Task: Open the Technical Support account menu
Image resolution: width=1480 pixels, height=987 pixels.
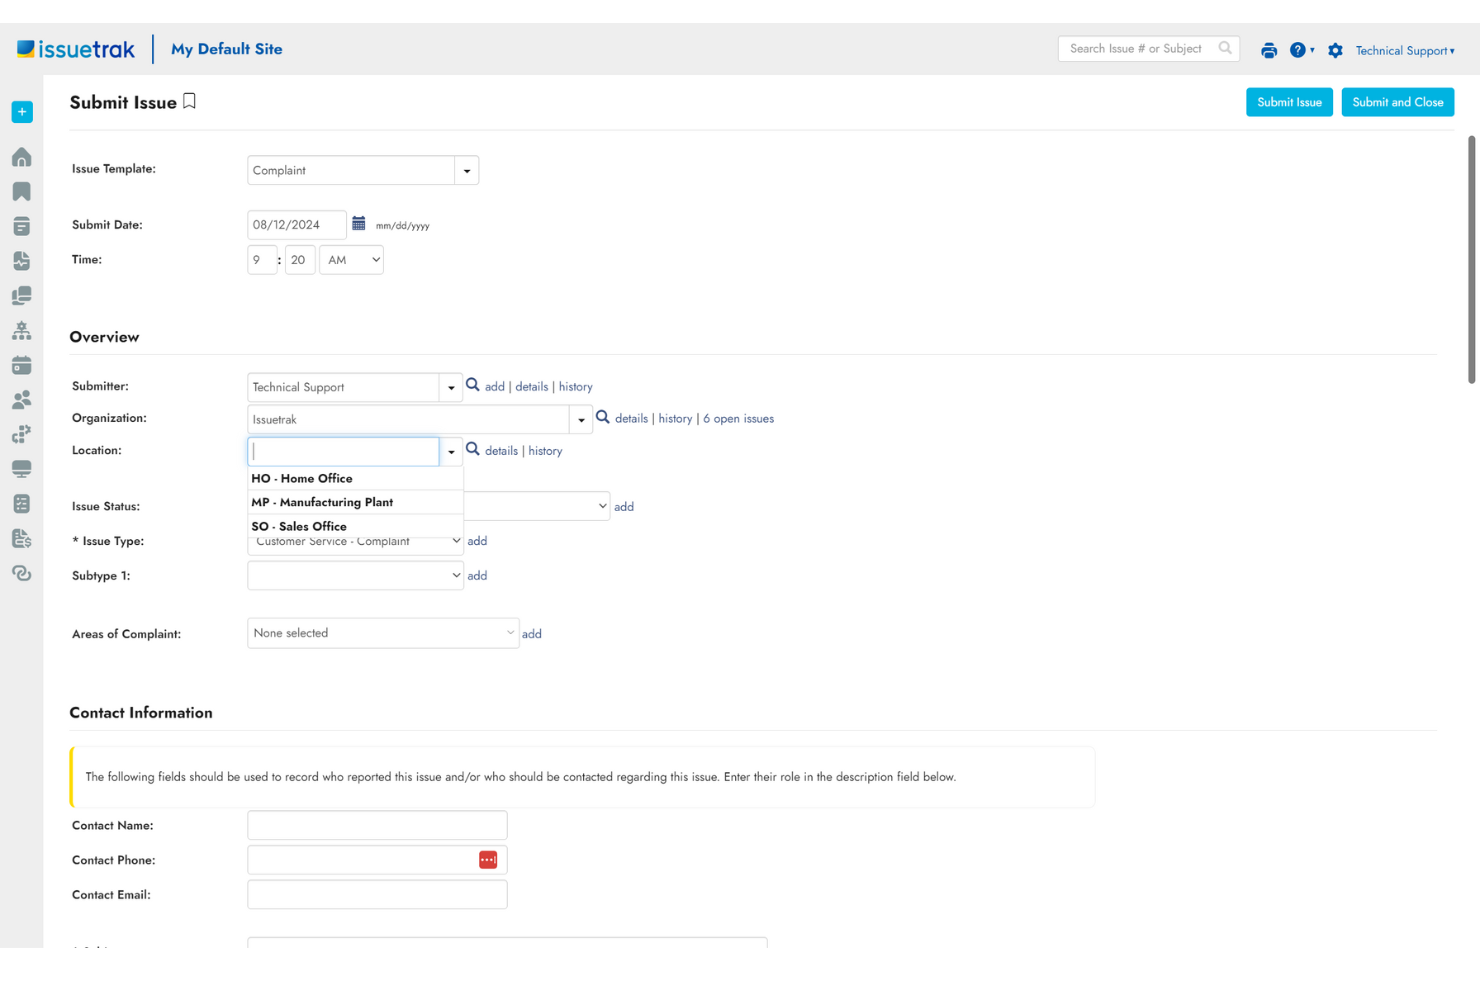Action: click(x=1404, y=50)
